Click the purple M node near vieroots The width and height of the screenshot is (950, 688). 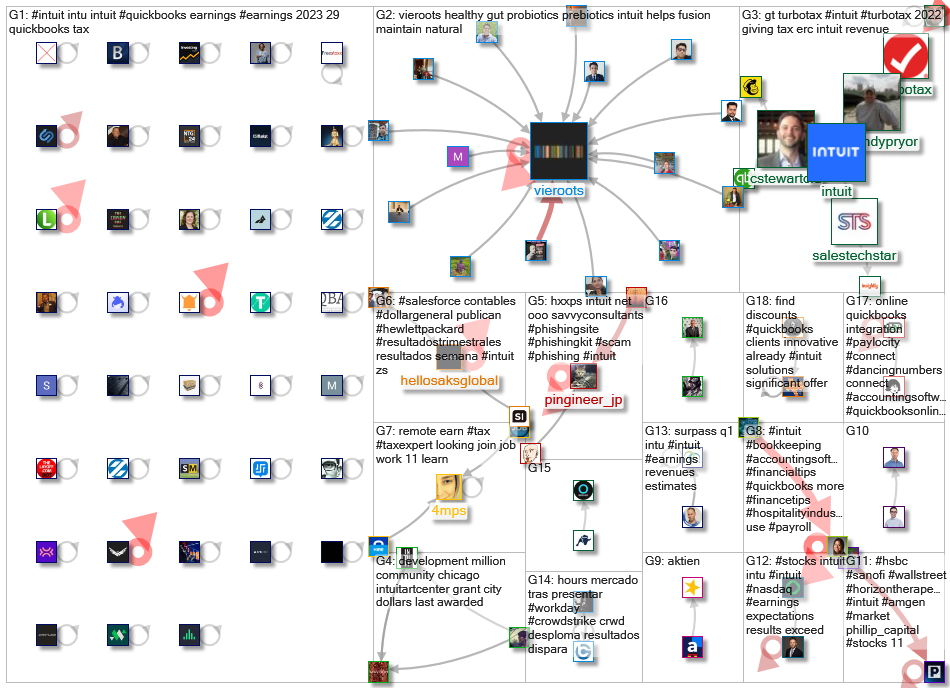click(457, 157)
